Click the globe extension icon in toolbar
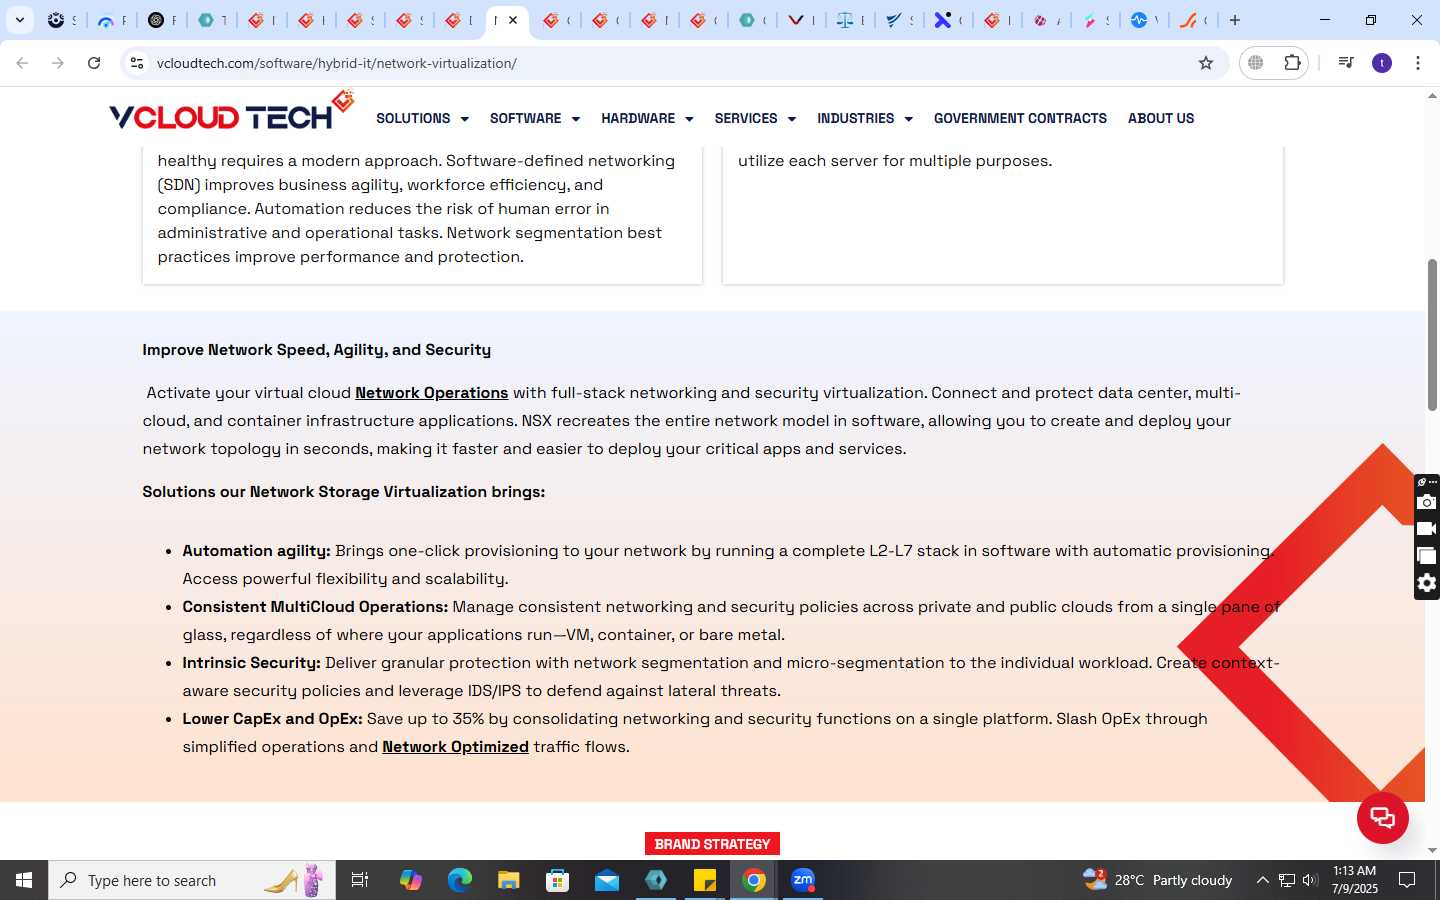1440x900 pixels. [x=1256, y=63]
